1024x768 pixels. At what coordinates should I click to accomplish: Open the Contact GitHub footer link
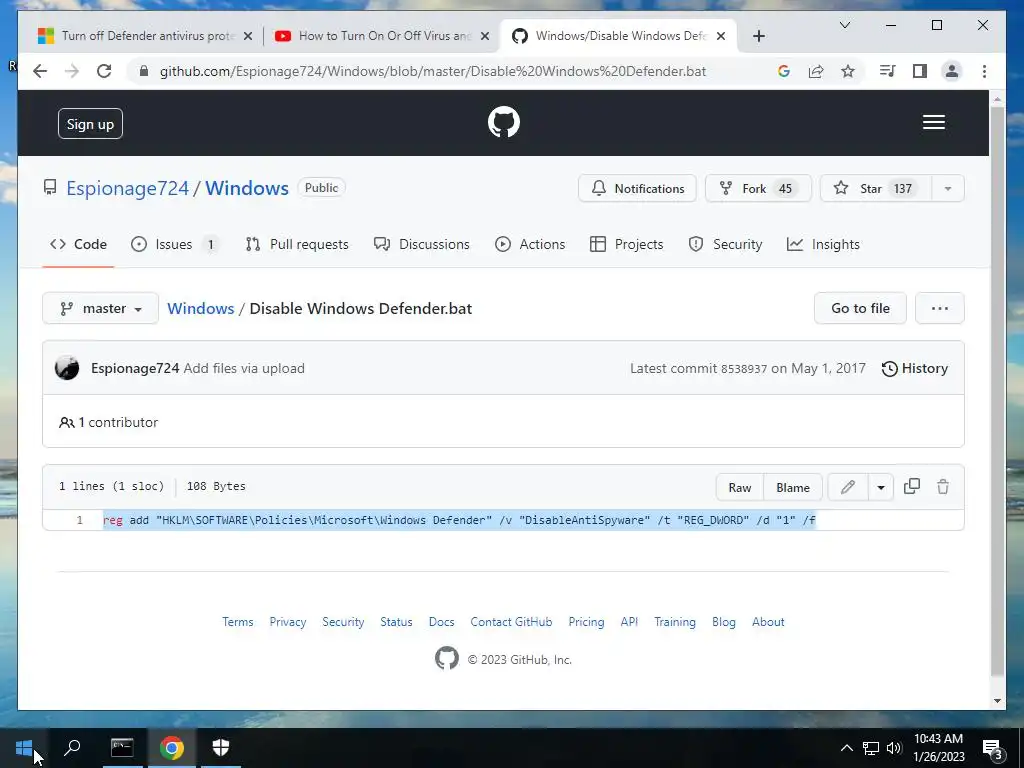(x=511, y=622)
